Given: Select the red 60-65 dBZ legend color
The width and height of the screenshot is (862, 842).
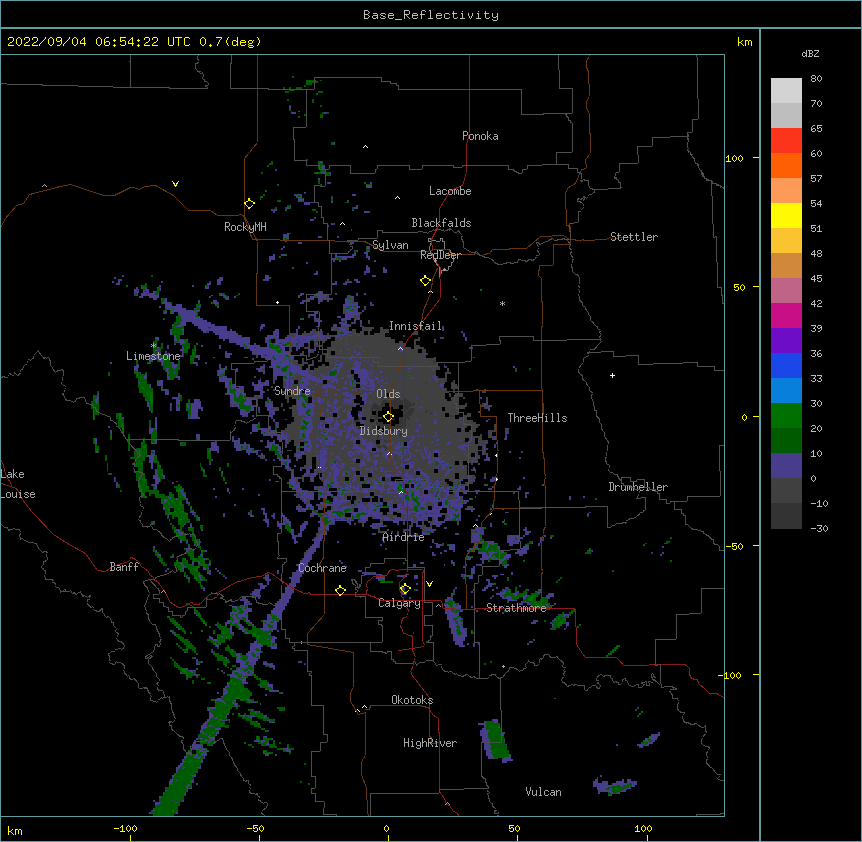Looking at the screenshot, I should tap(786, 141).
